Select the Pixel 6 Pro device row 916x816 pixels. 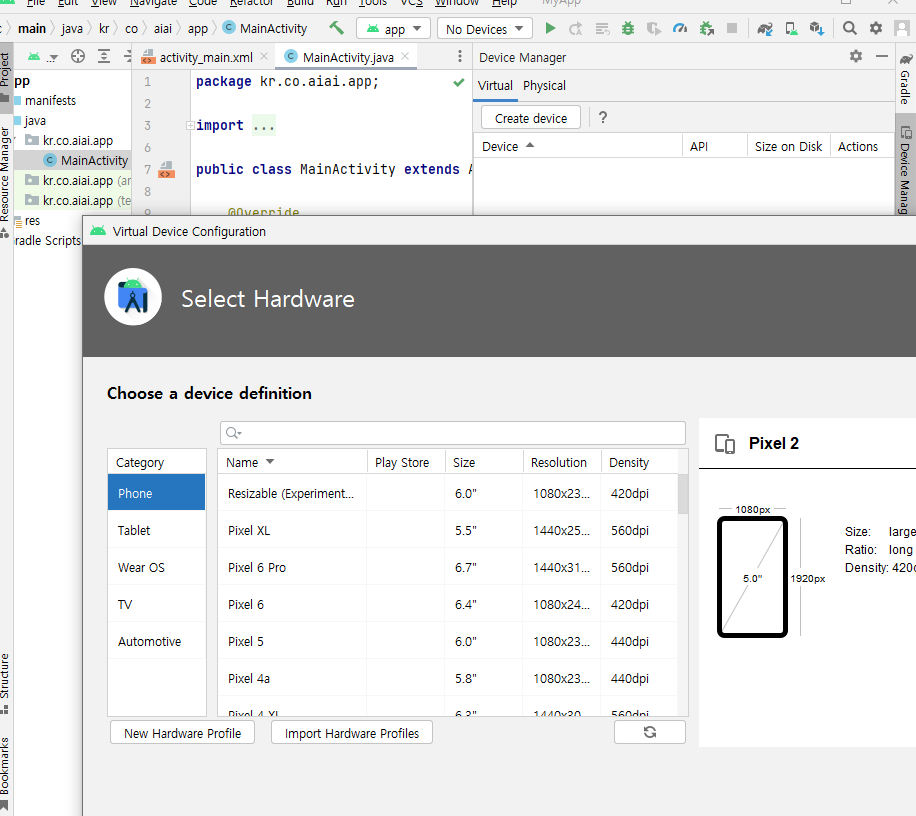point(447,567)
